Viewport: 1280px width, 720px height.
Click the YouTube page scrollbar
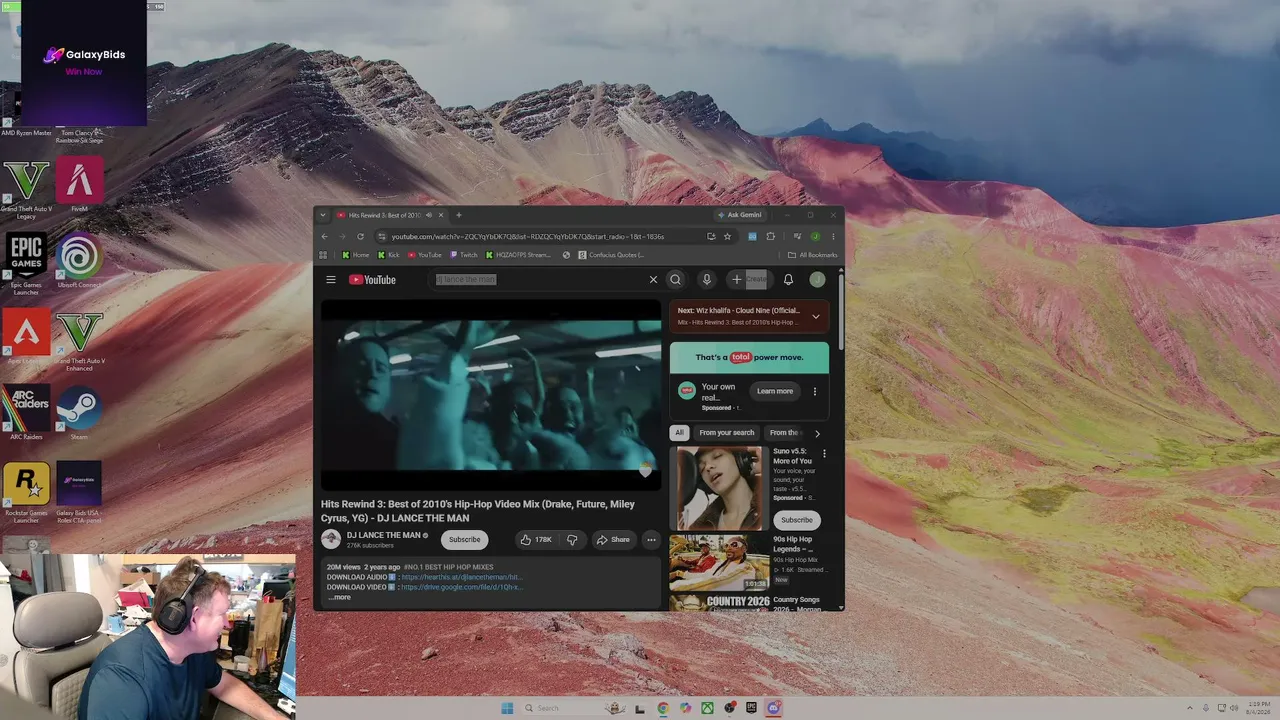841,310
